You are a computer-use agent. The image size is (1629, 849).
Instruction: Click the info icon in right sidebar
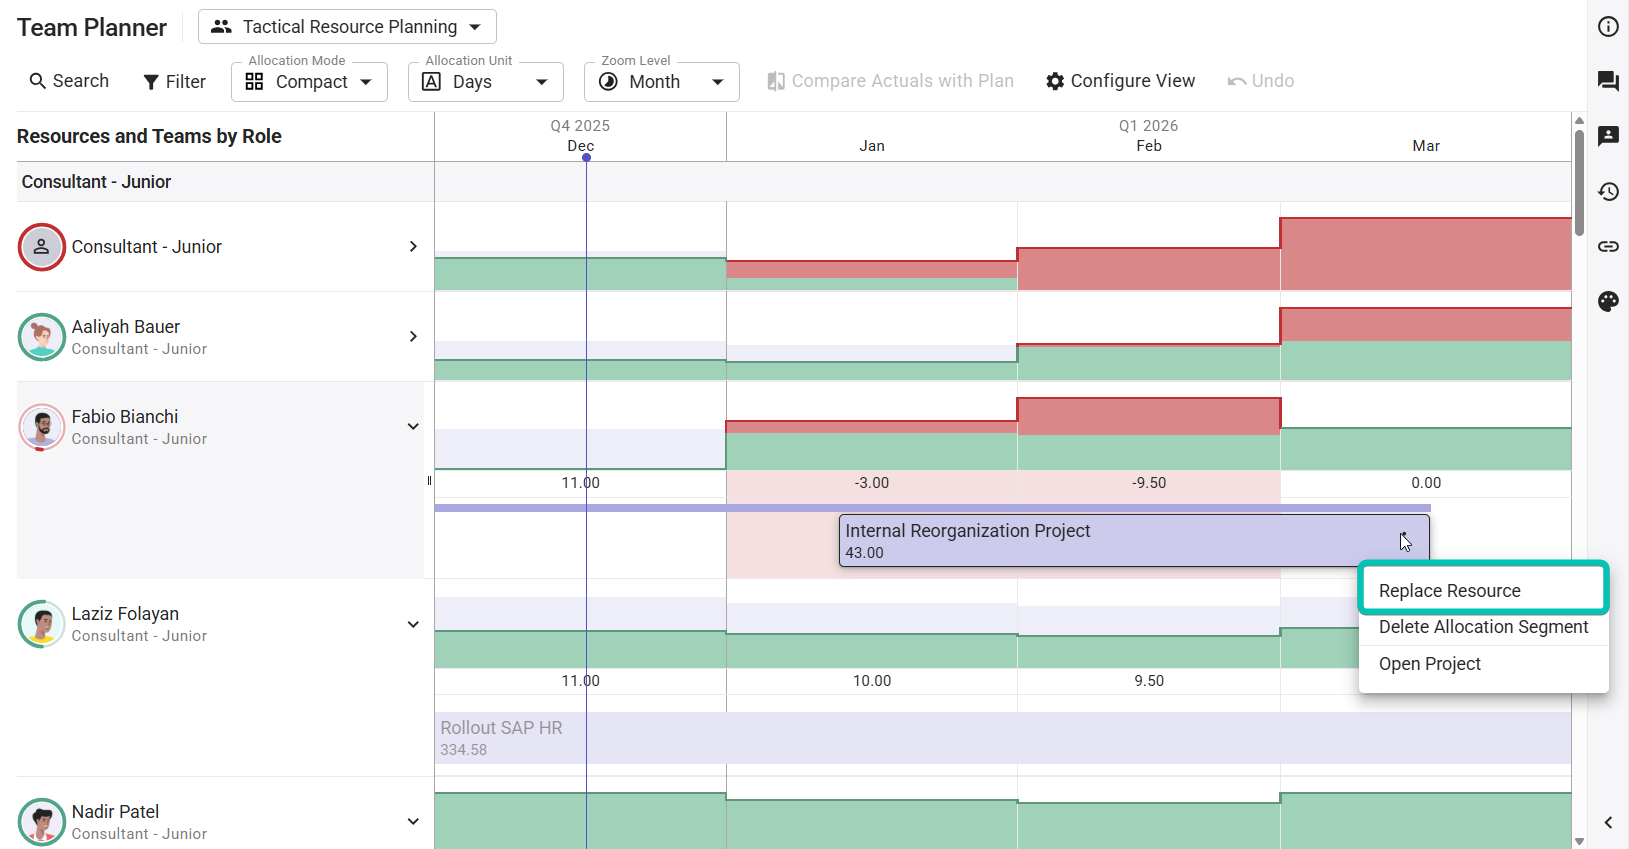pyautogui.click(x=1608, y=27)
